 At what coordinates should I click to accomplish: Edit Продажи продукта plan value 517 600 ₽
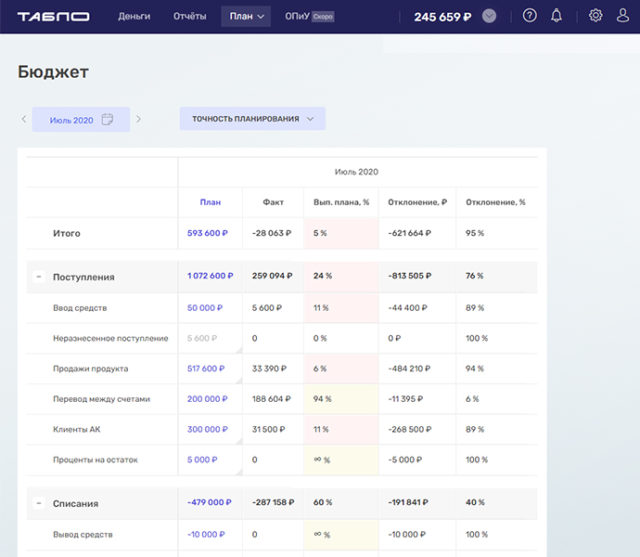pos(207,368)
